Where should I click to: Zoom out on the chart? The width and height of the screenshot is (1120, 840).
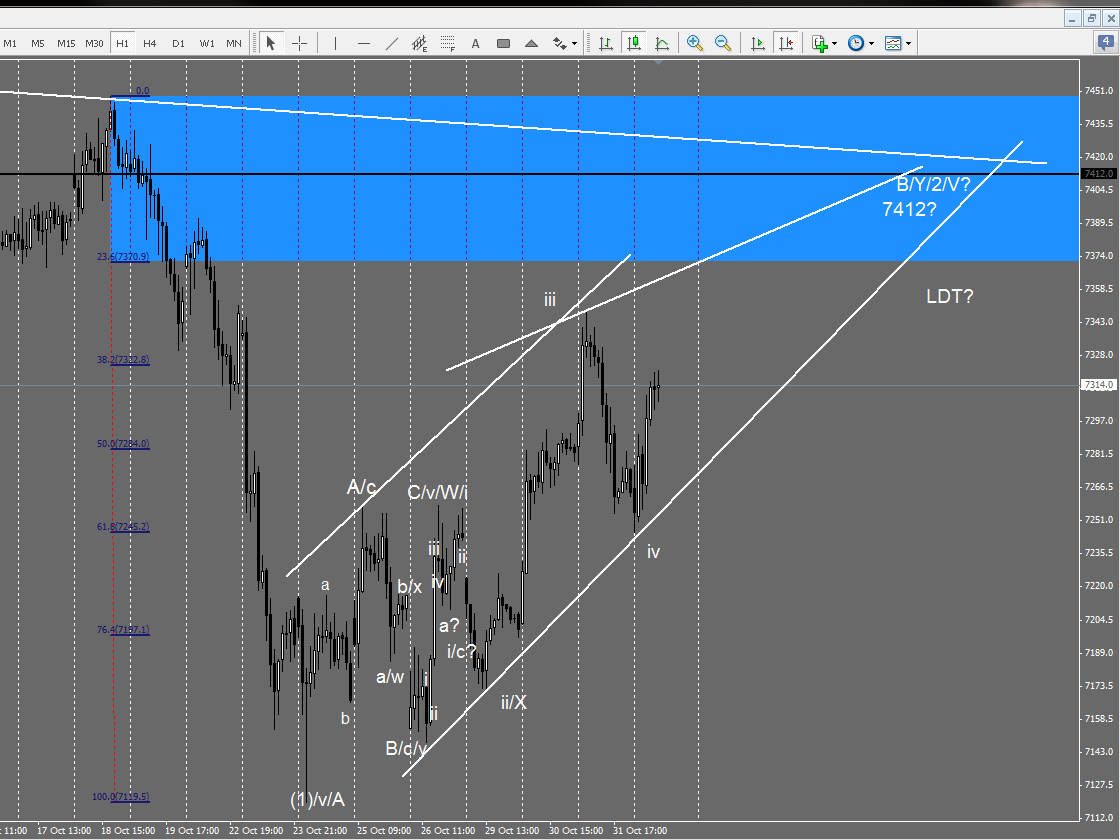[x=722, y=43]
